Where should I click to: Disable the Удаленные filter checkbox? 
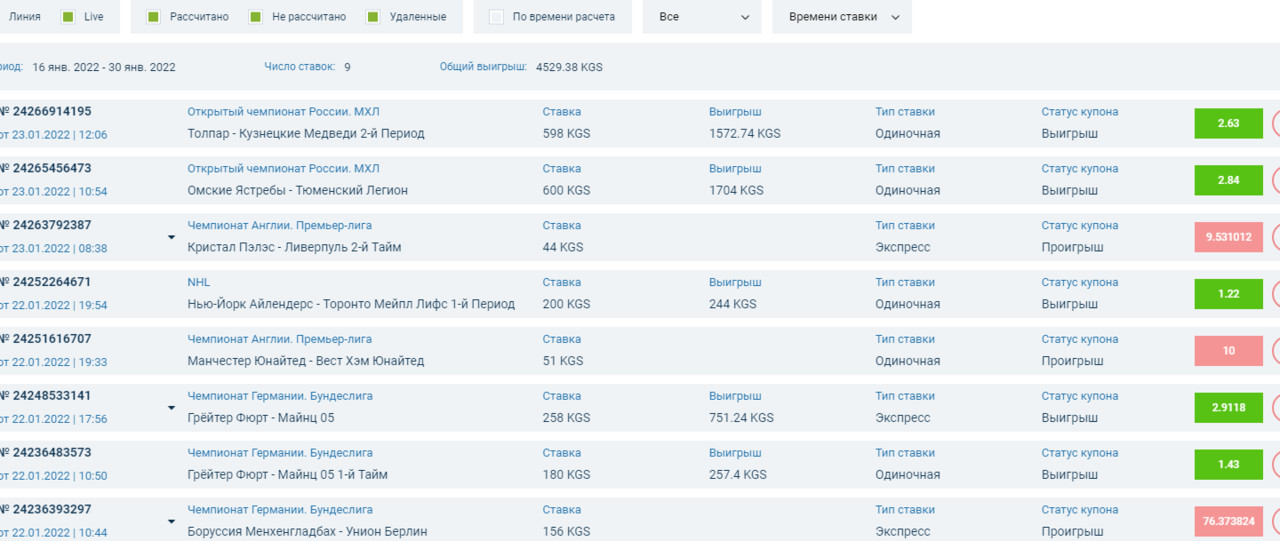click(373, 17)
